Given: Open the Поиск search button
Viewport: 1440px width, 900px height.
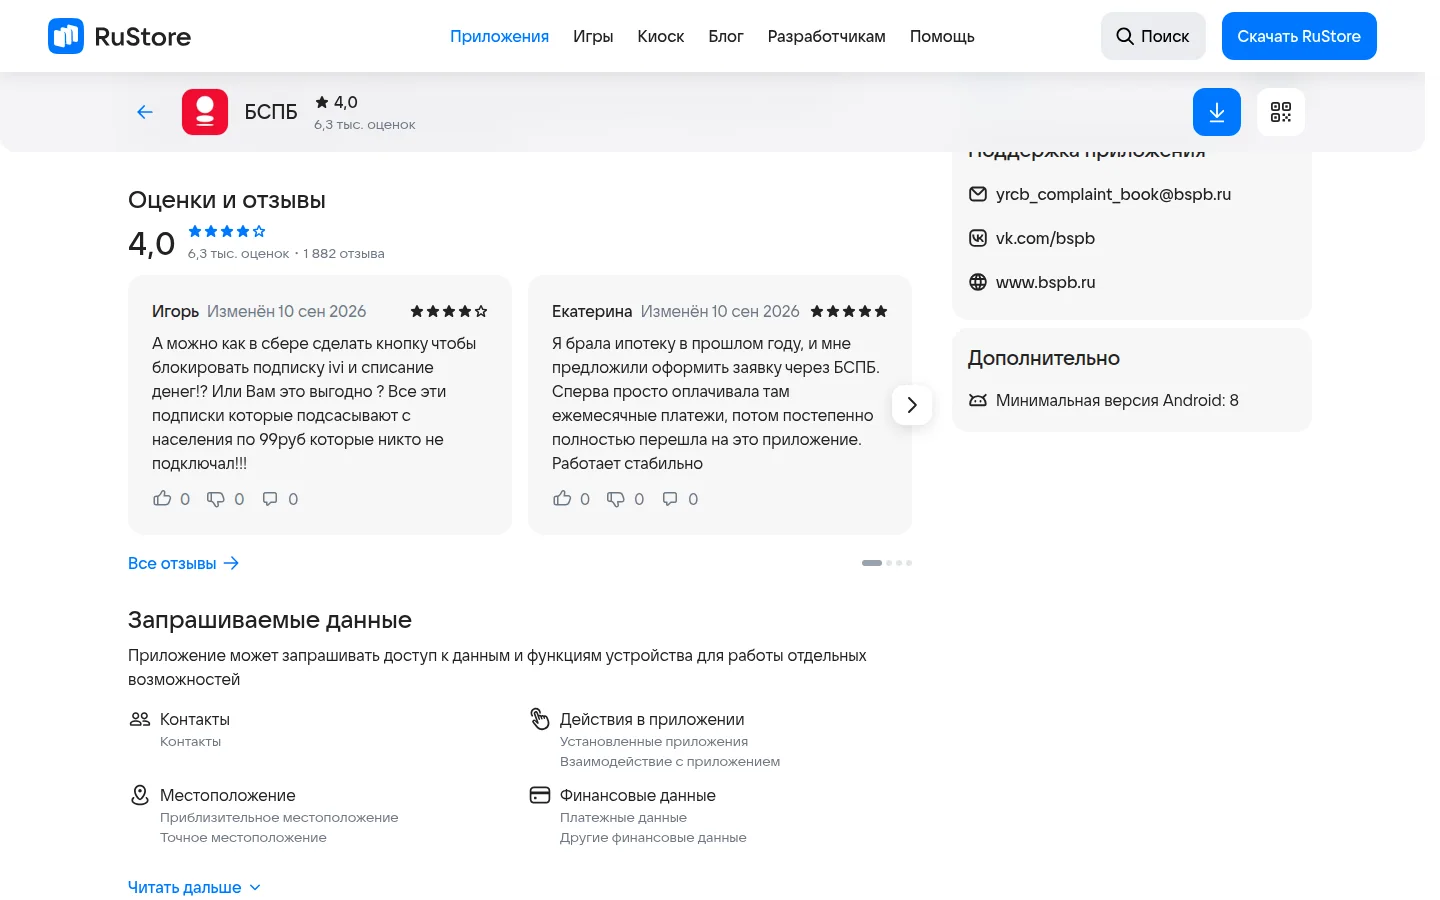Looking at the screenshot, I should pos(1153,36).
